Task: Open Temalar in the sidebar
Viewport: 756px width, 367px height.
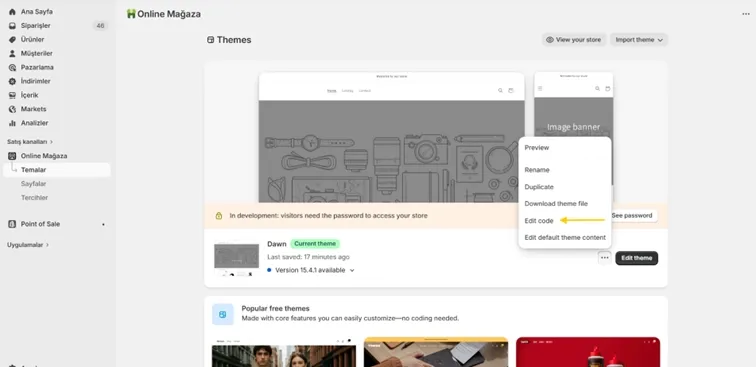Action: pos(57,170)
